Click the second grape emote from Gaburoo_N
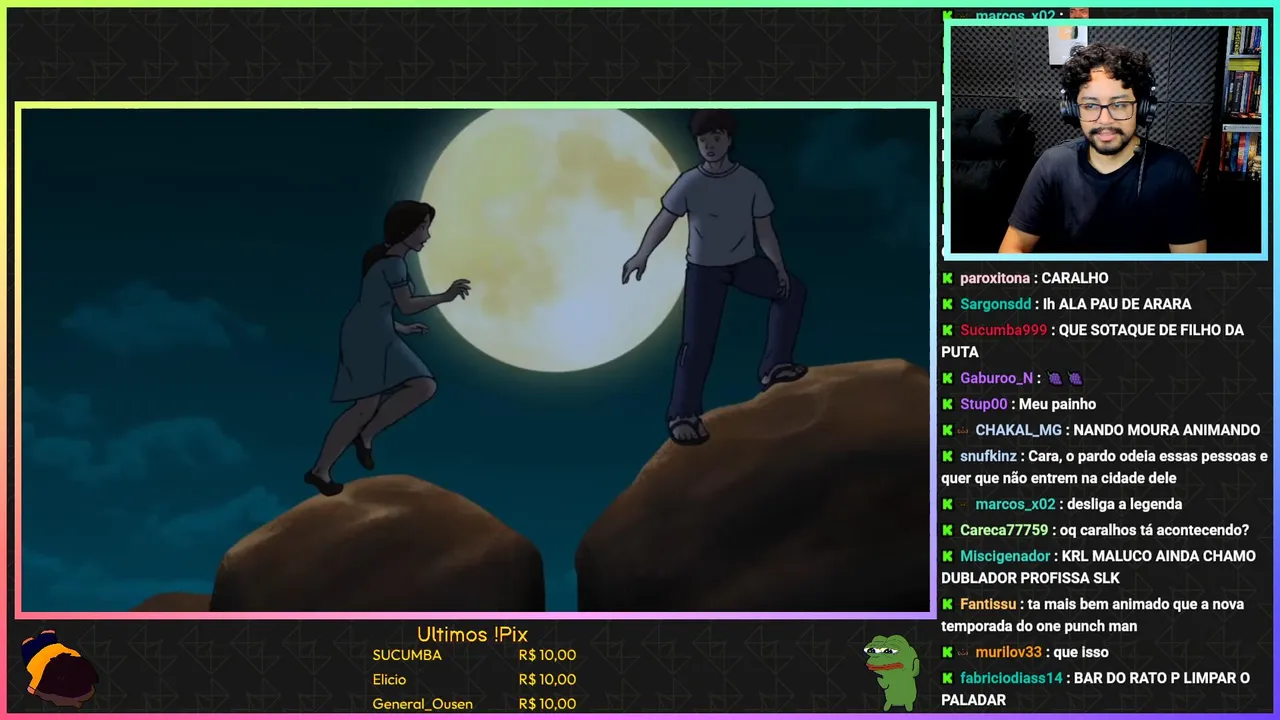This screenshot has width=1280, height=720. click(1075, 378)
